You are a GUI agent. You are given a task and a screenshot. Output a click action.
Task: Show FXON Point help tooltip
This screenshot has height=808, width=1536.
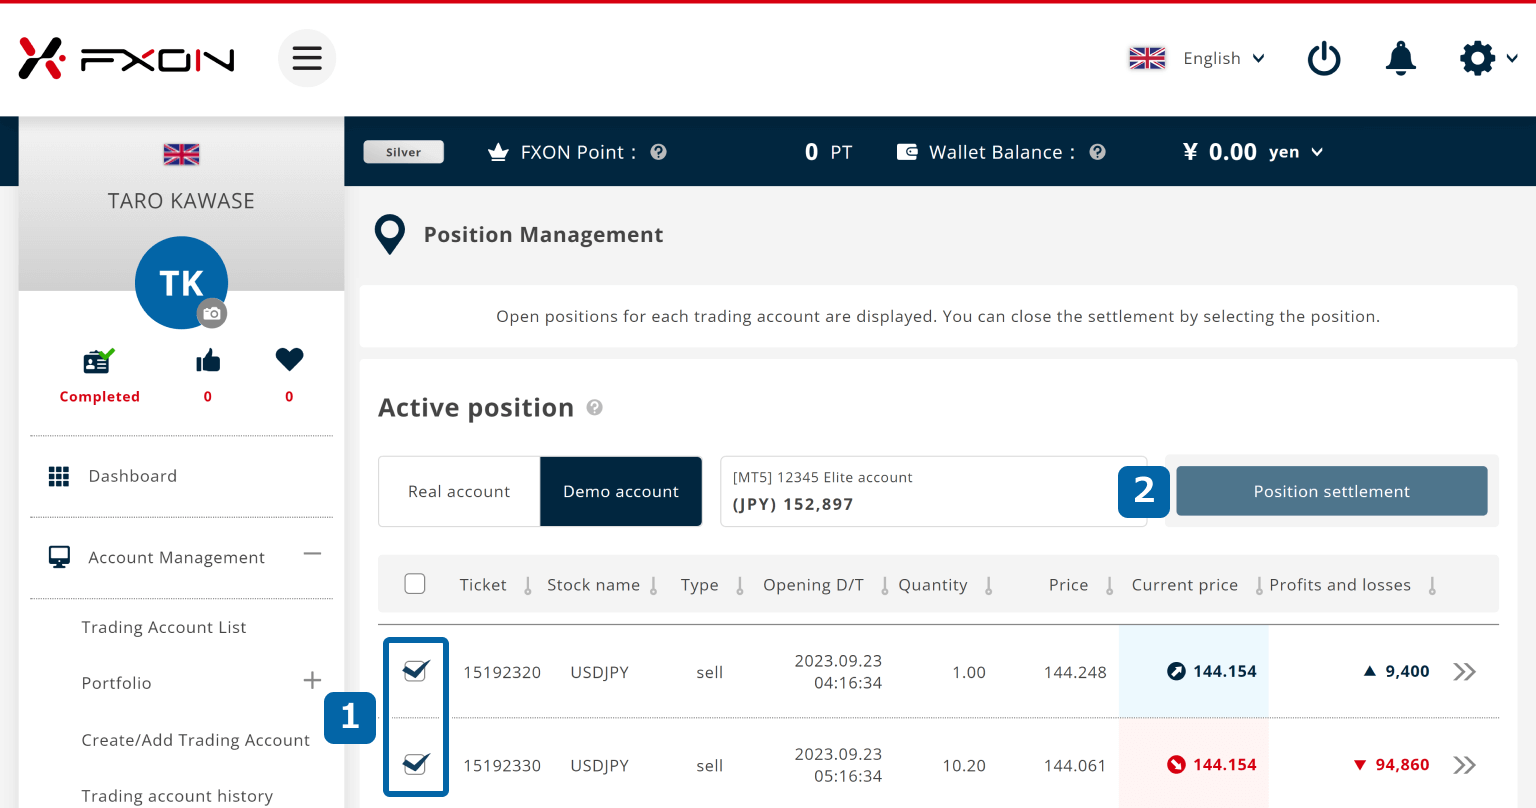pos(658,152)
